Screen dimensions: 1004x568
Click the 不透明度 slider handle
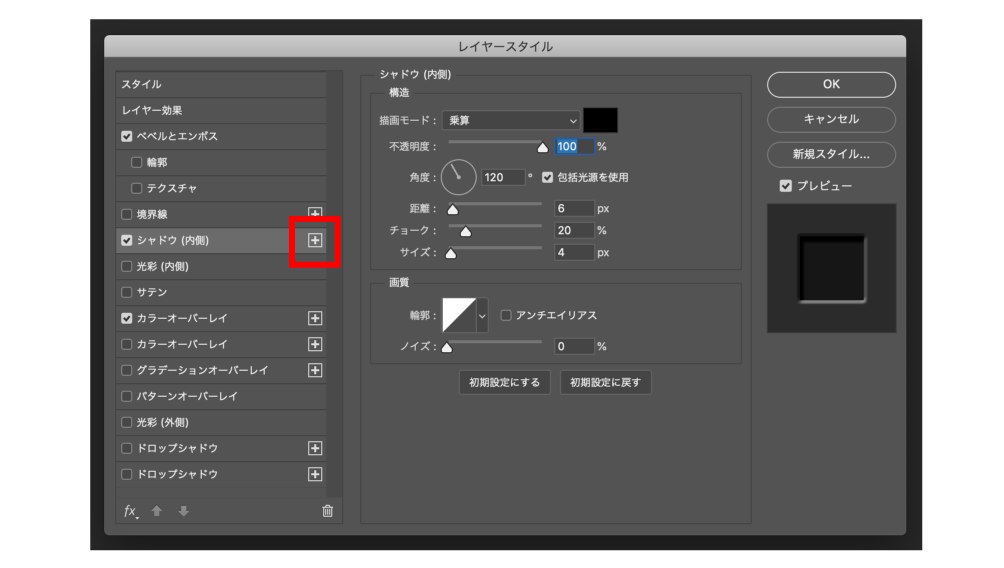click(x=542, y=147)
